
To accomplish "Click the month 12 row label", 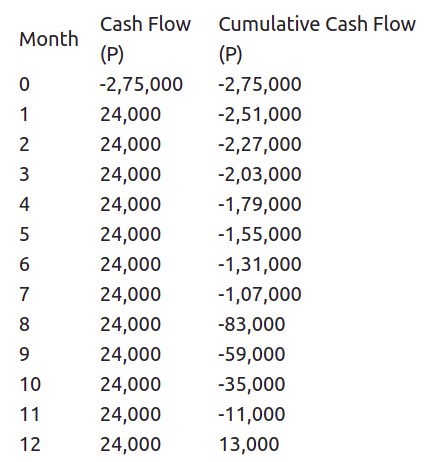I will (x=30, y=444).
